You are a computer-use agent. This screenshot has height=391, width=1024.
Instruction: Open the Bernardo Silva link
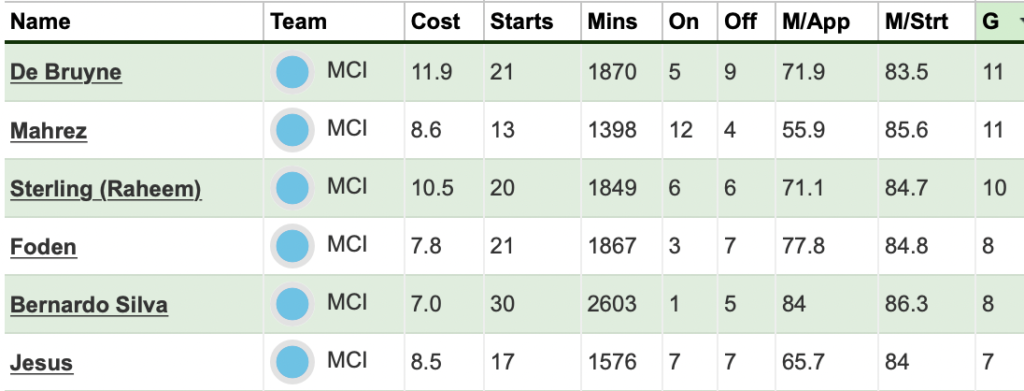click(89, 305)
